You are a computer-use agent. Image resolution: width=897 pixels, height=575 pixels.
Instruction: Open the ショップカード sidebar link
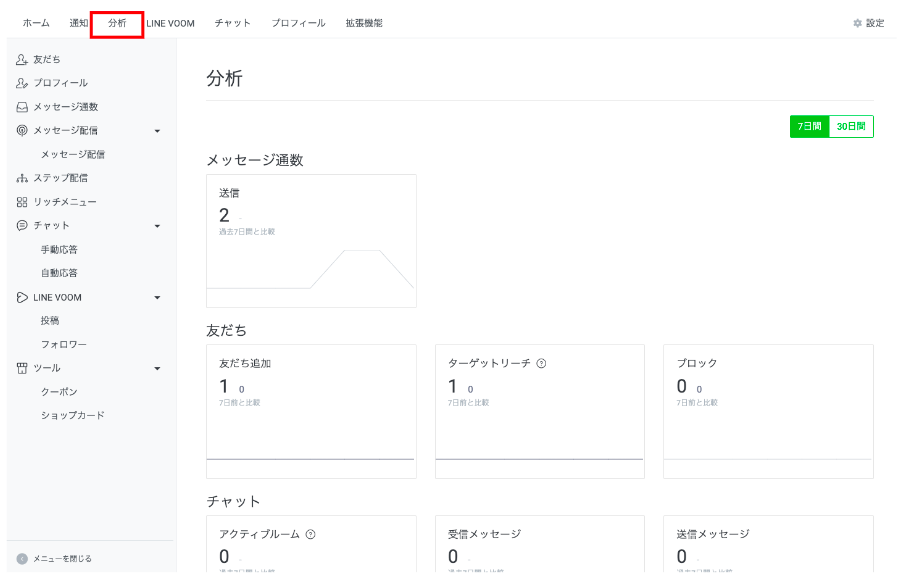click(x=72, y=415)
